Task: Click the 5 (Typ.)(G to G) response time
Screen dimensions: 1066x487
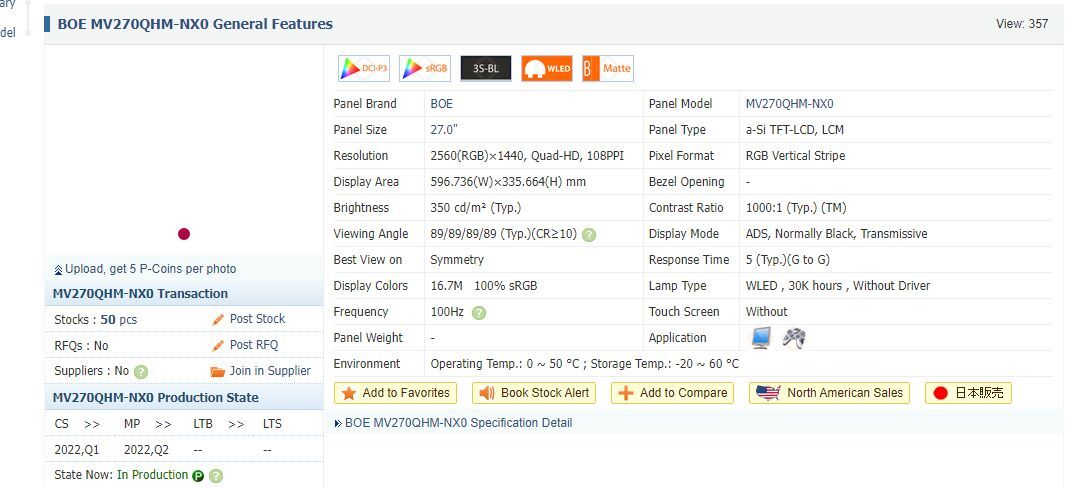Action: (x=787, y=260)
